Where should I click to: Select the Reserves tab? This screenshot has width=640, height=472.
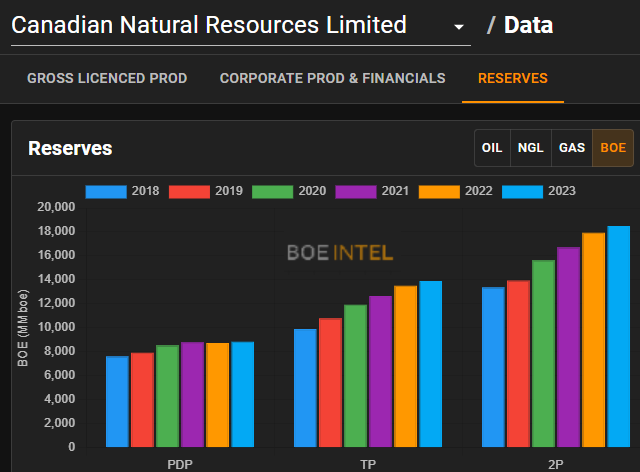point(513,78)
